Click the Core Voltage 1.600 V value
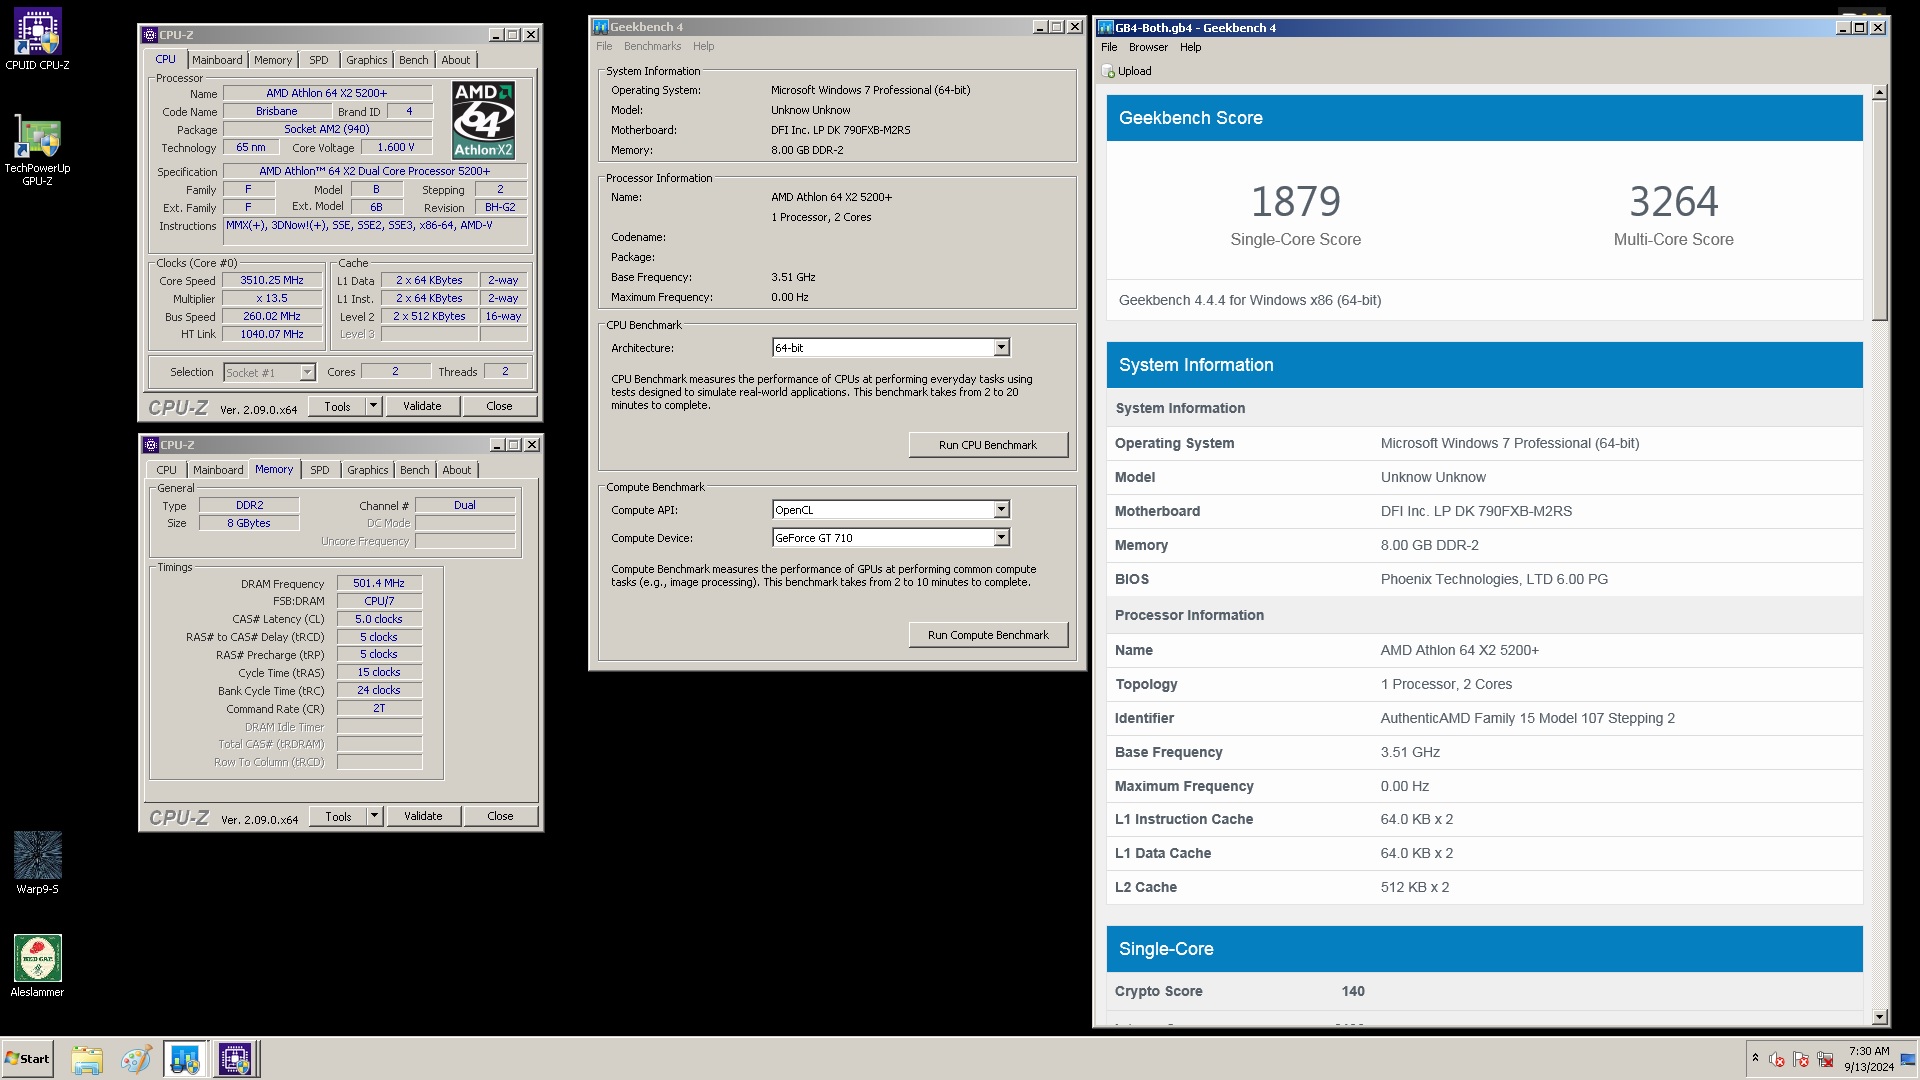This screenshot has width=1920, height=1080. coord(395,147)
